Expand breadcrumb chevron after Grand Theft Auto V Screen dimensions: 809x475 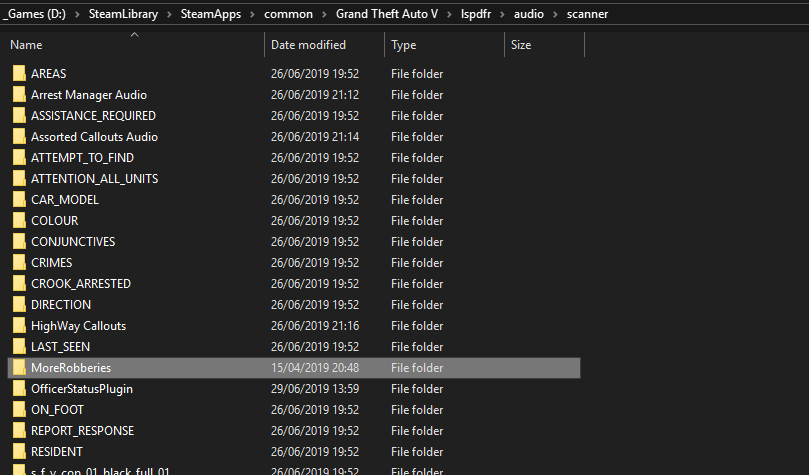pyautogui.click(x=449, y=14)
